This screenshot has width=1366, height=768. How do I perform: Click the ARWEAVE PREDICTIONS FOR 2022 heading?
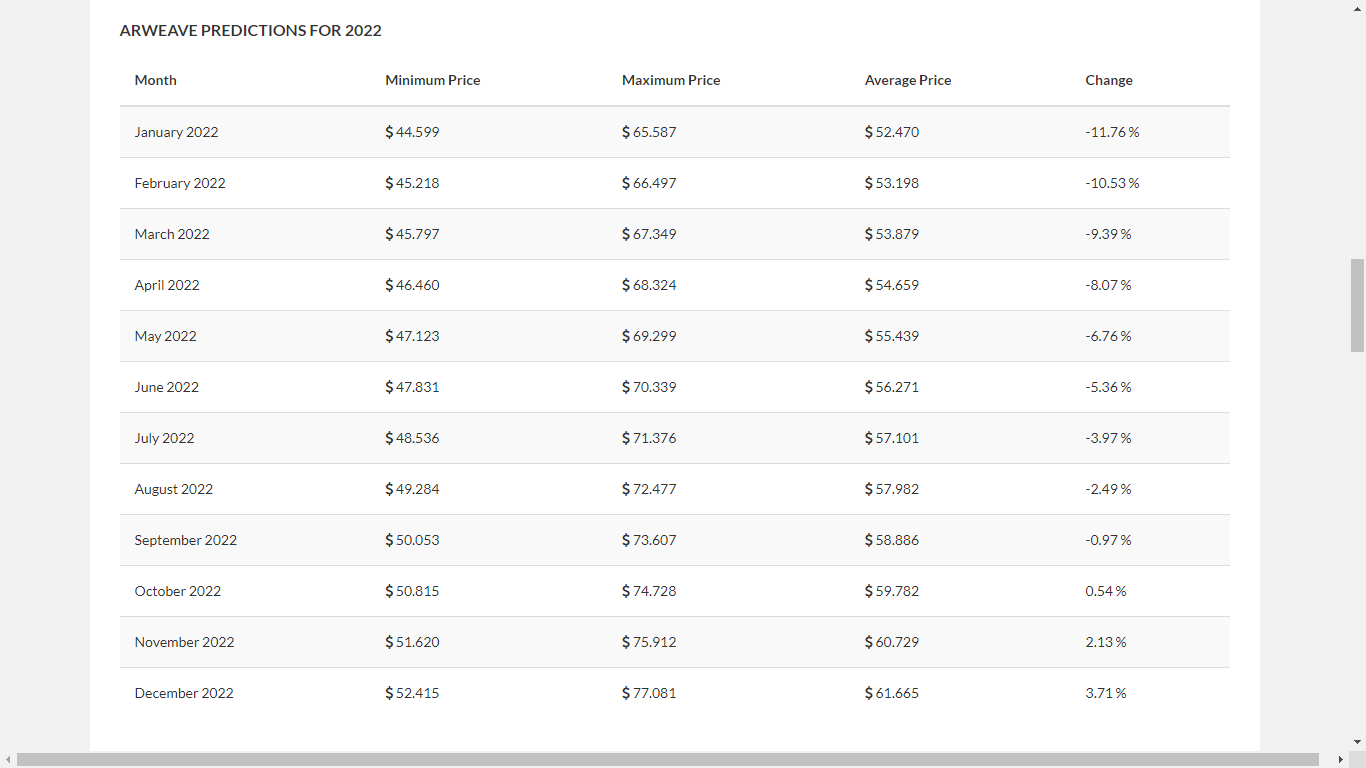[250, 30]
